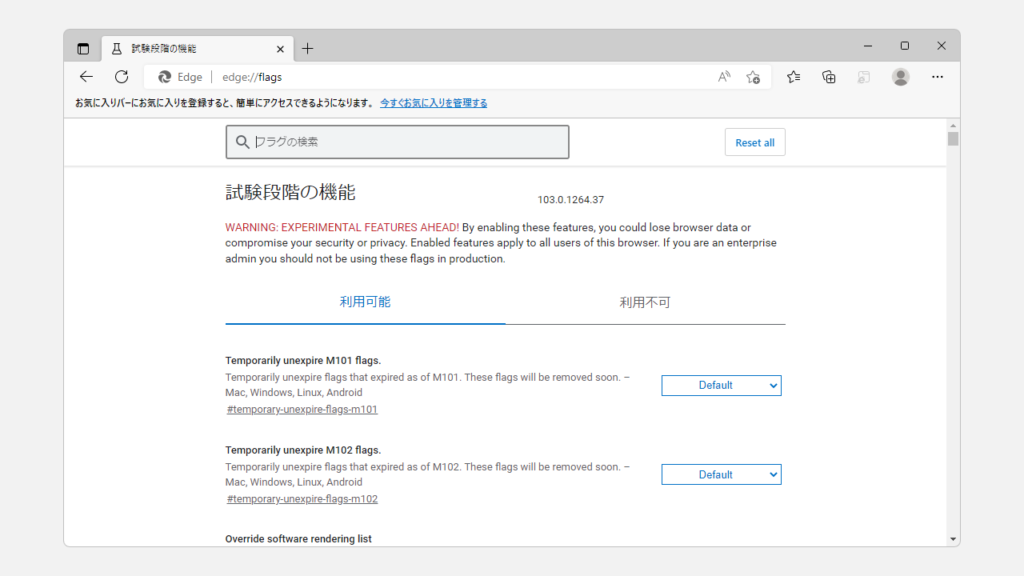This screenshot has width=1024, height=576.
Task: Refresh the page with reload icon
Action: tap(121, 77)
